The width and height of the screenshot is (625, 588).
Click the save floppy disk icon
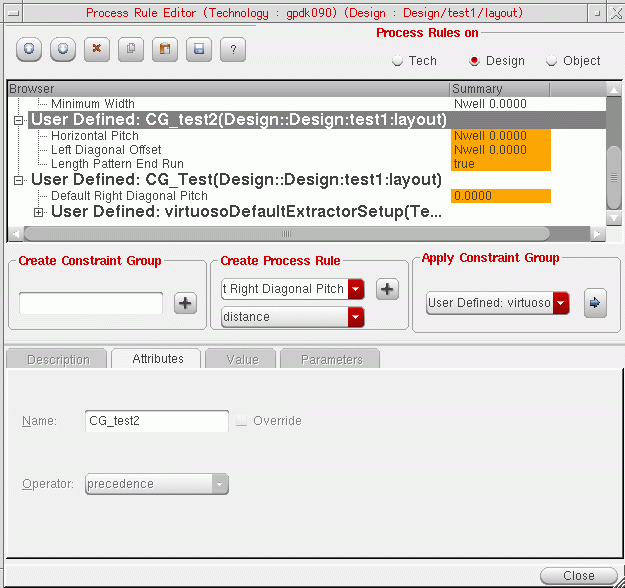(x=199, y=49)
